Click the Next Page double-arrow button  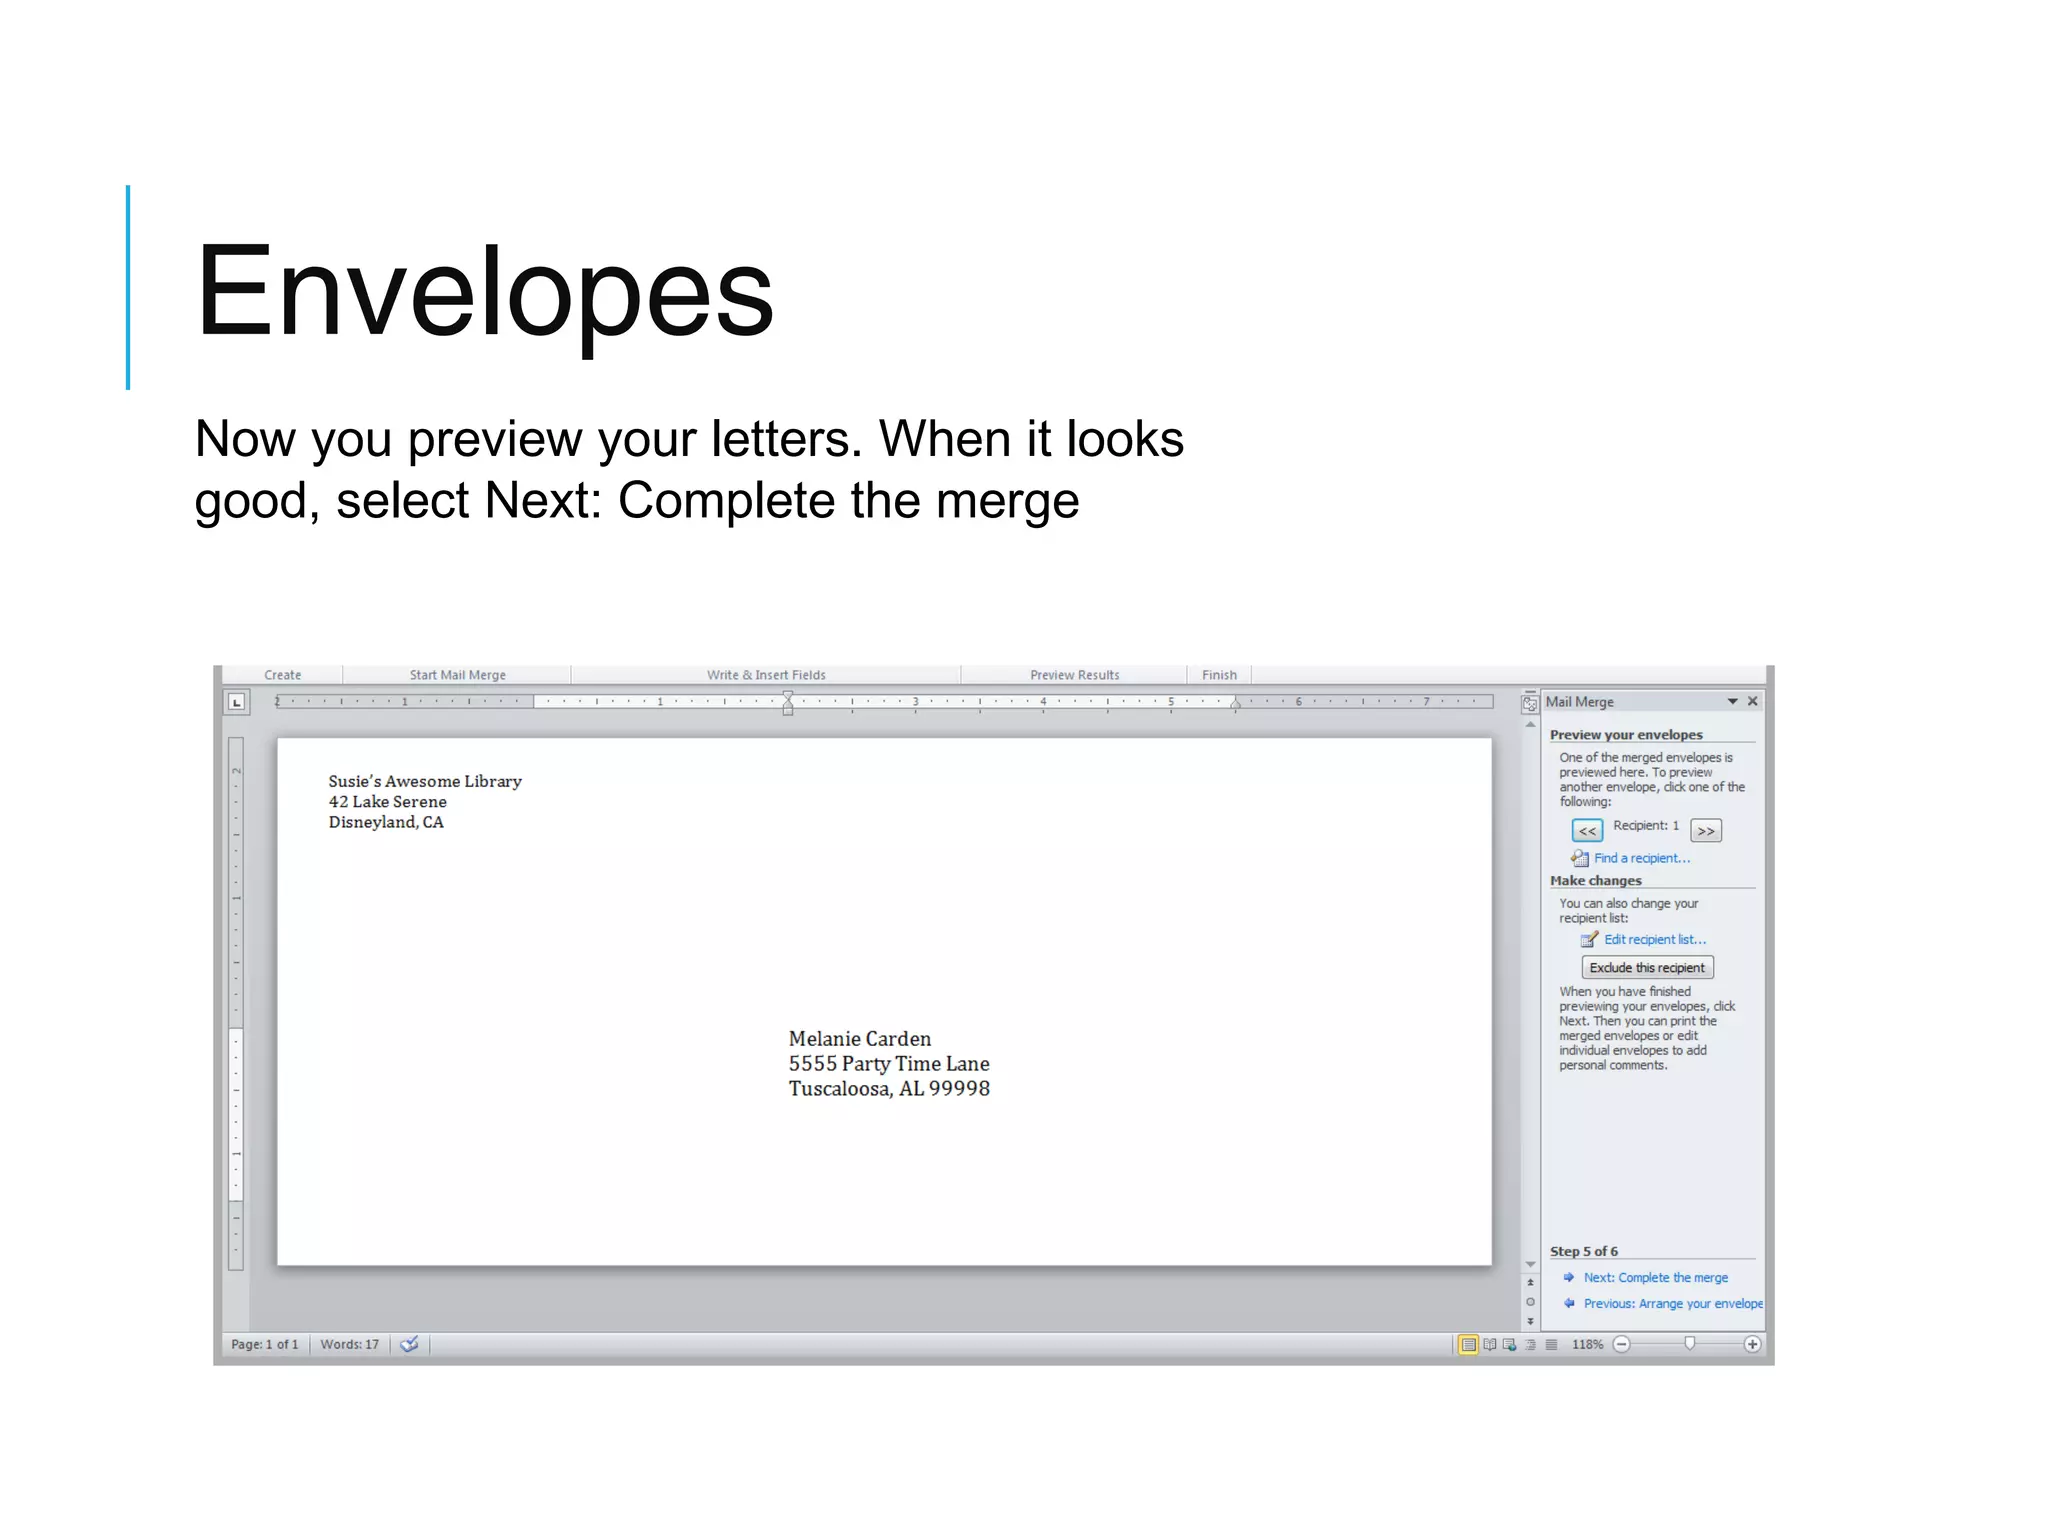[x=1530, y=1321]
